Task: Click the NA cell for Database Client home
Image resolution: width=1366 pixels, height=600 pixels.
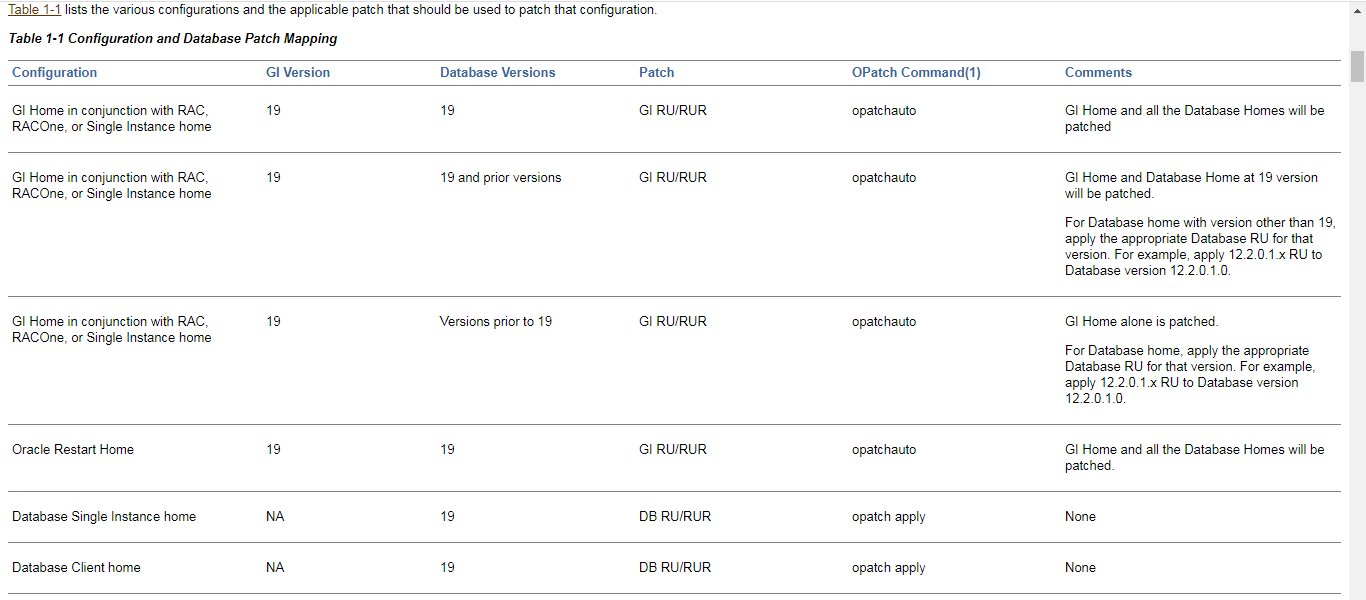Action: (273, 567)
